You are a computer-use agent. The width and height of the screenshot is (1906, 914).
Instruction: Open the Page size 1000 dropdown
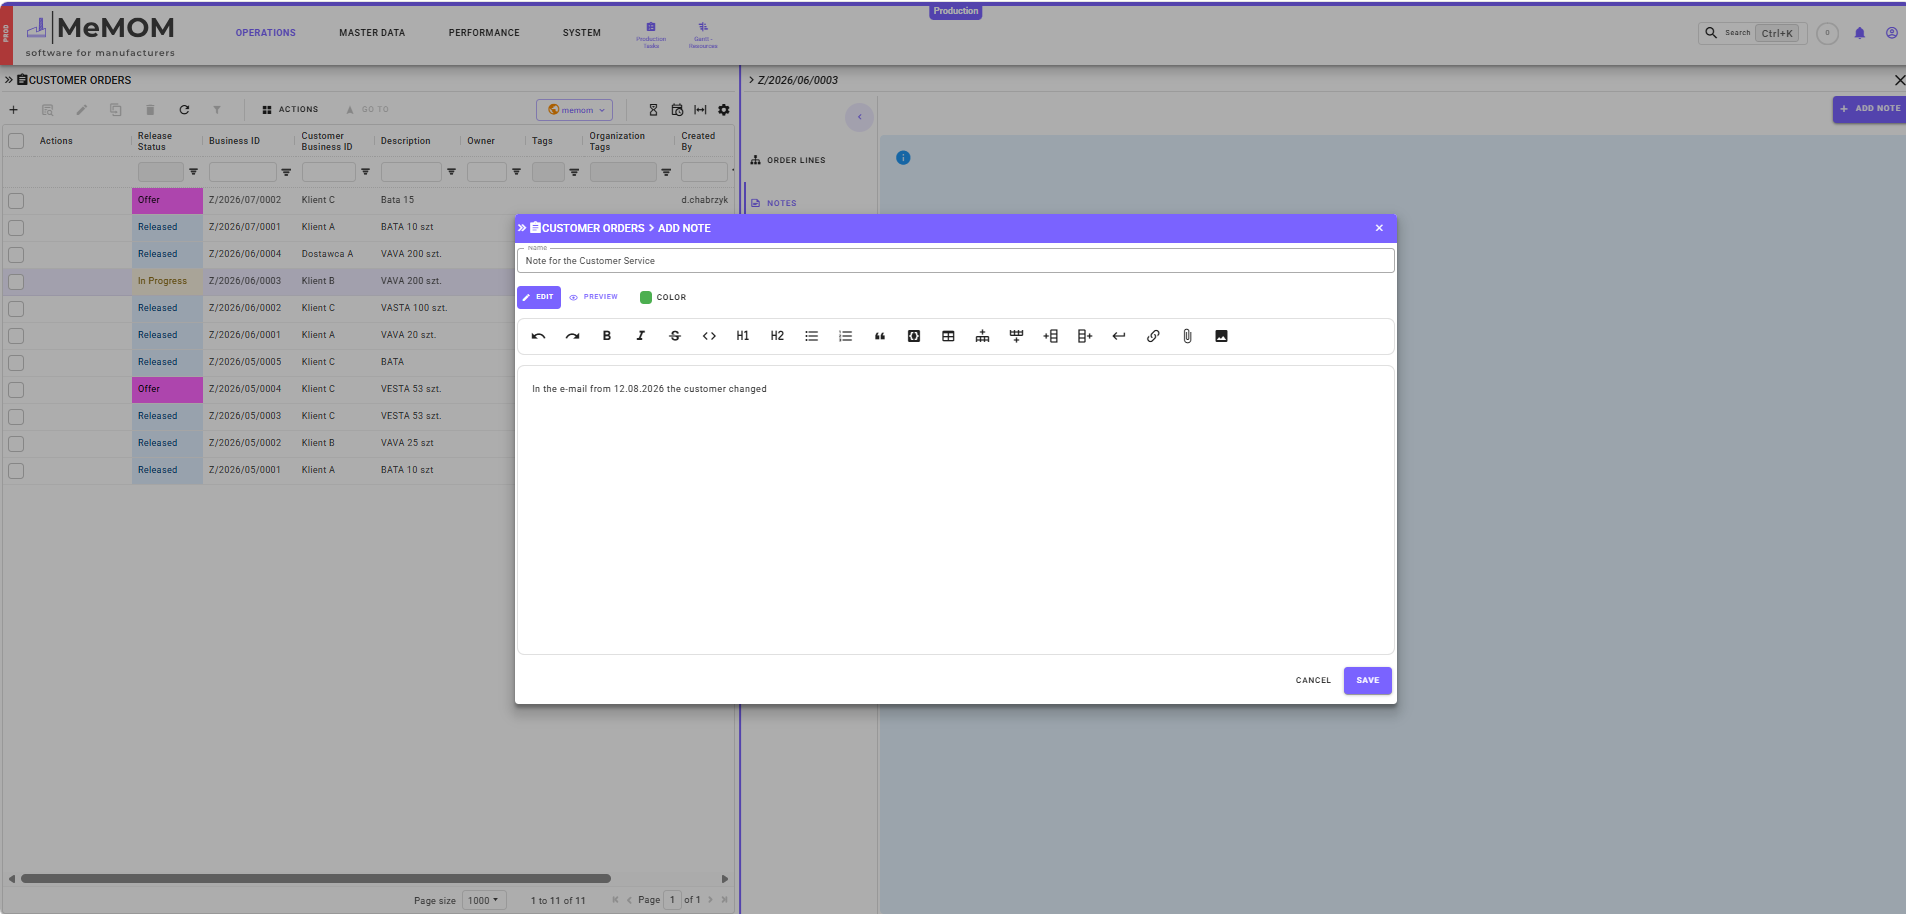484,900
